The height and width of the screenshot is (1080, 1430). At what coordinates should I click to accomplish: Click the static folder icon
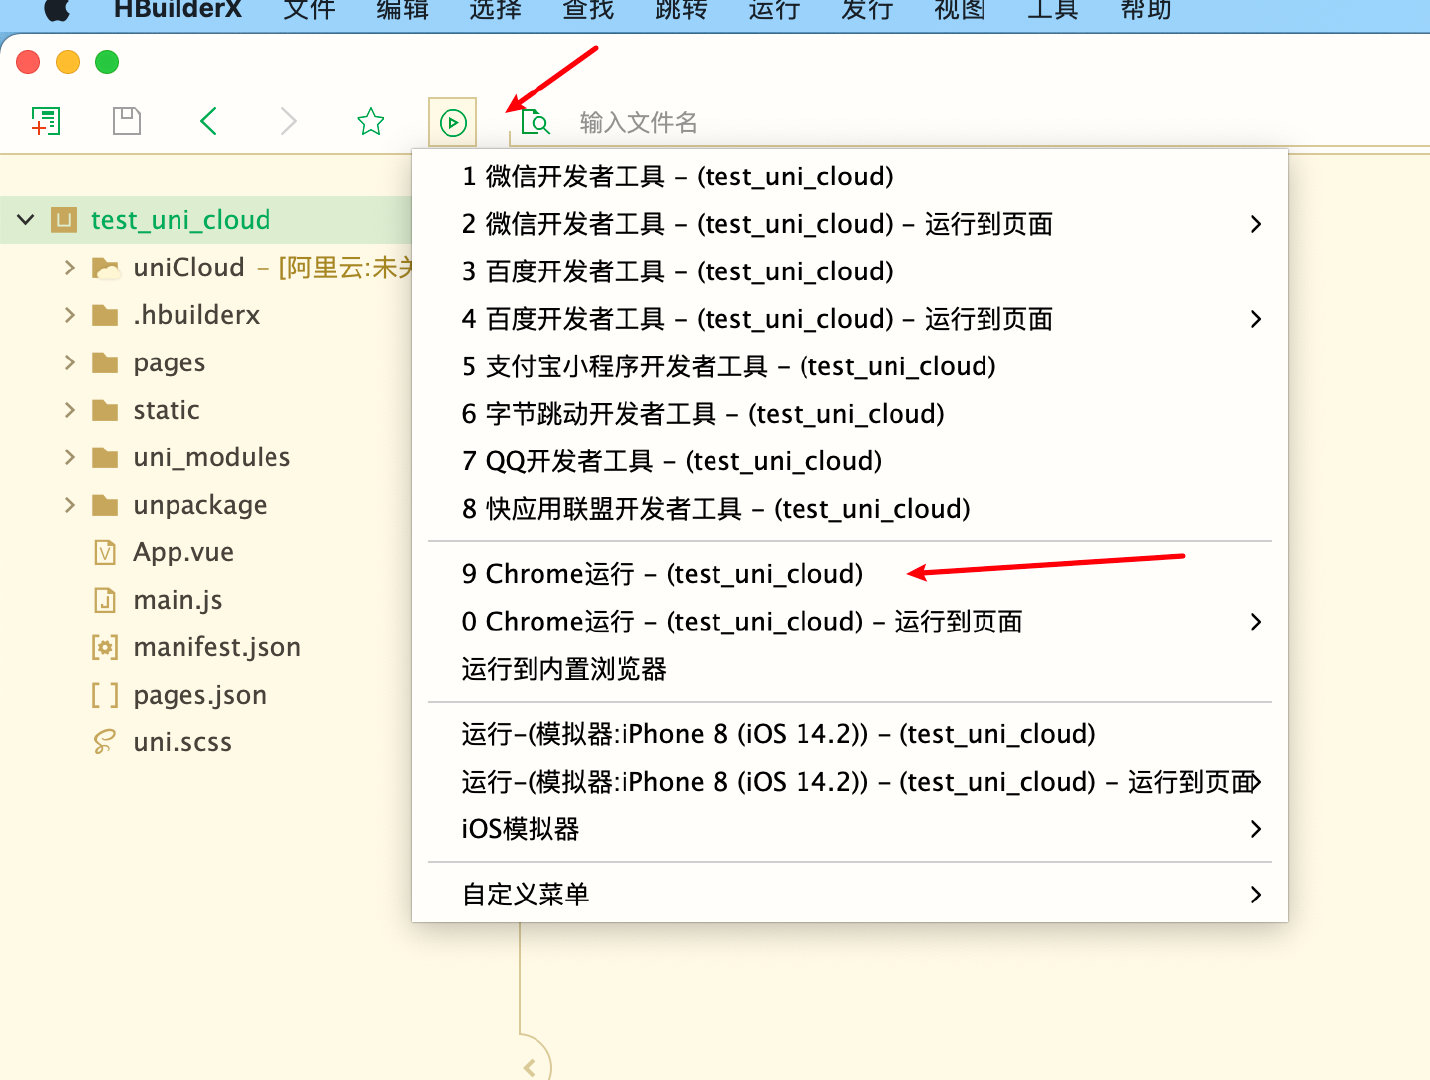point(105,411)
